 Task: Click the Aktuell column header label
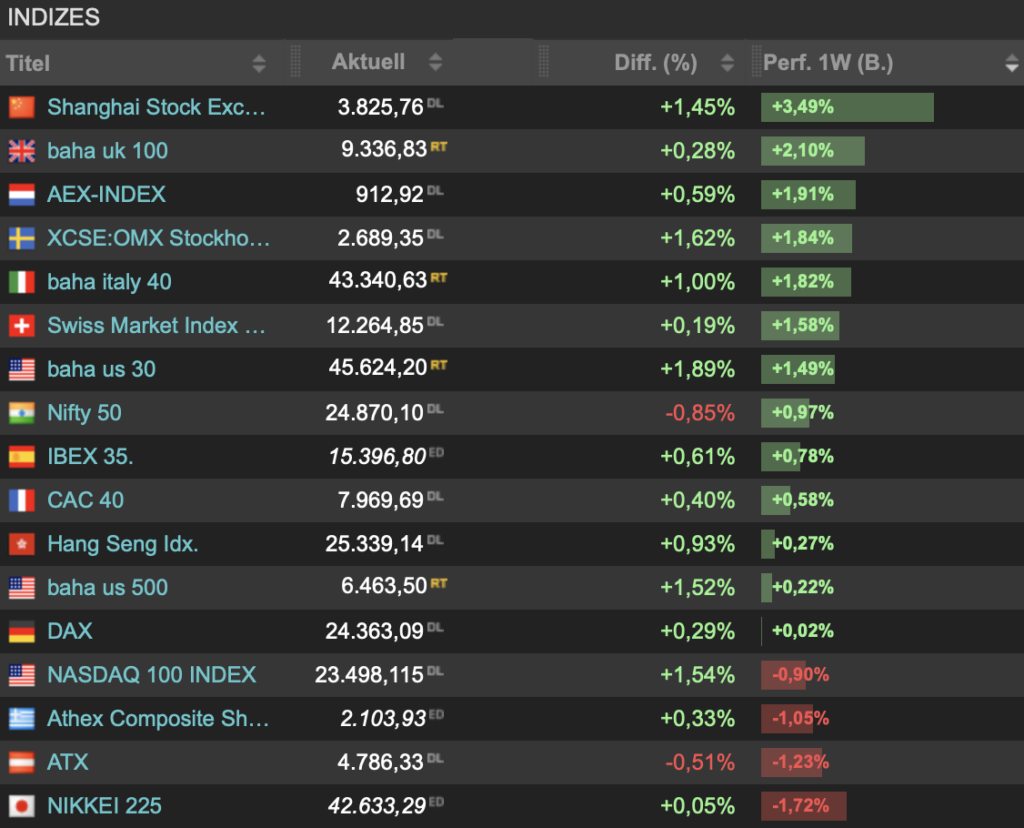coord(368,61)
